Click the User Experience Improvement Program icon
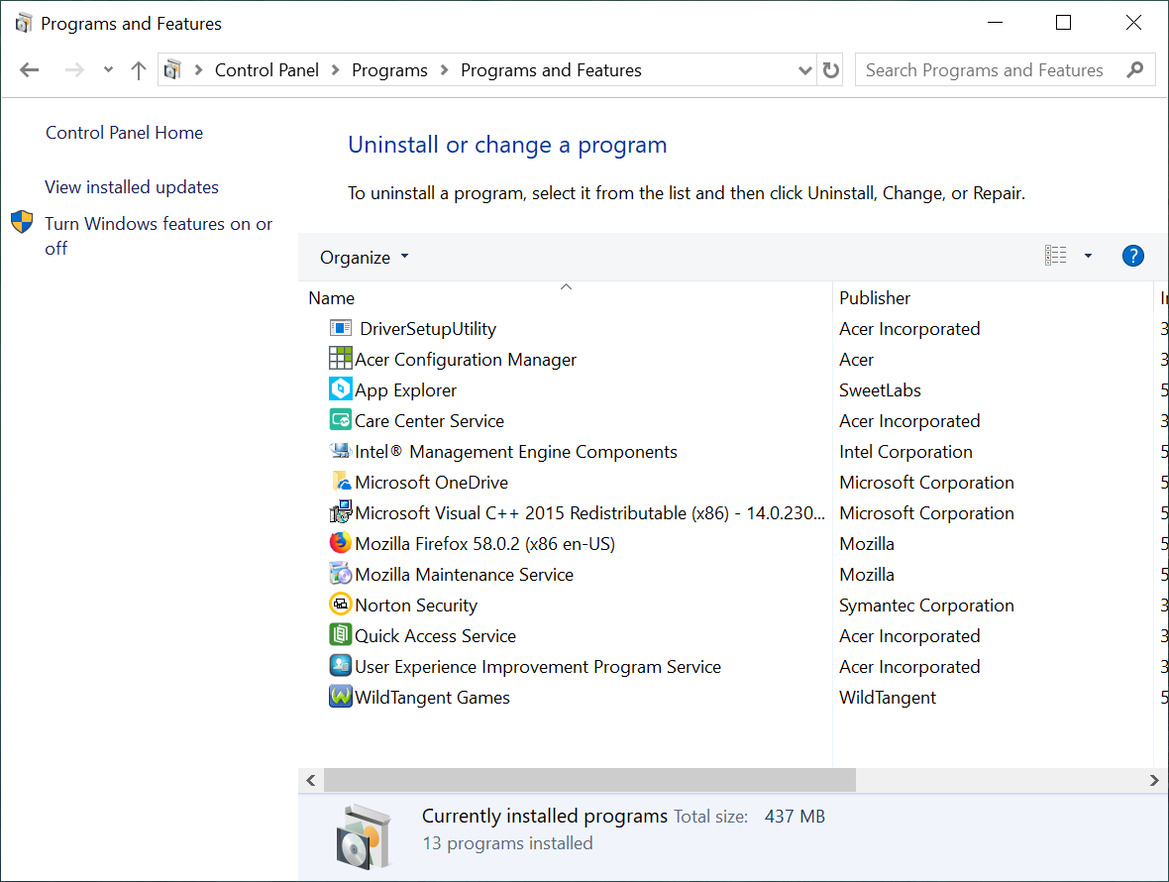 pyautogui.click(x=341, y=665)
